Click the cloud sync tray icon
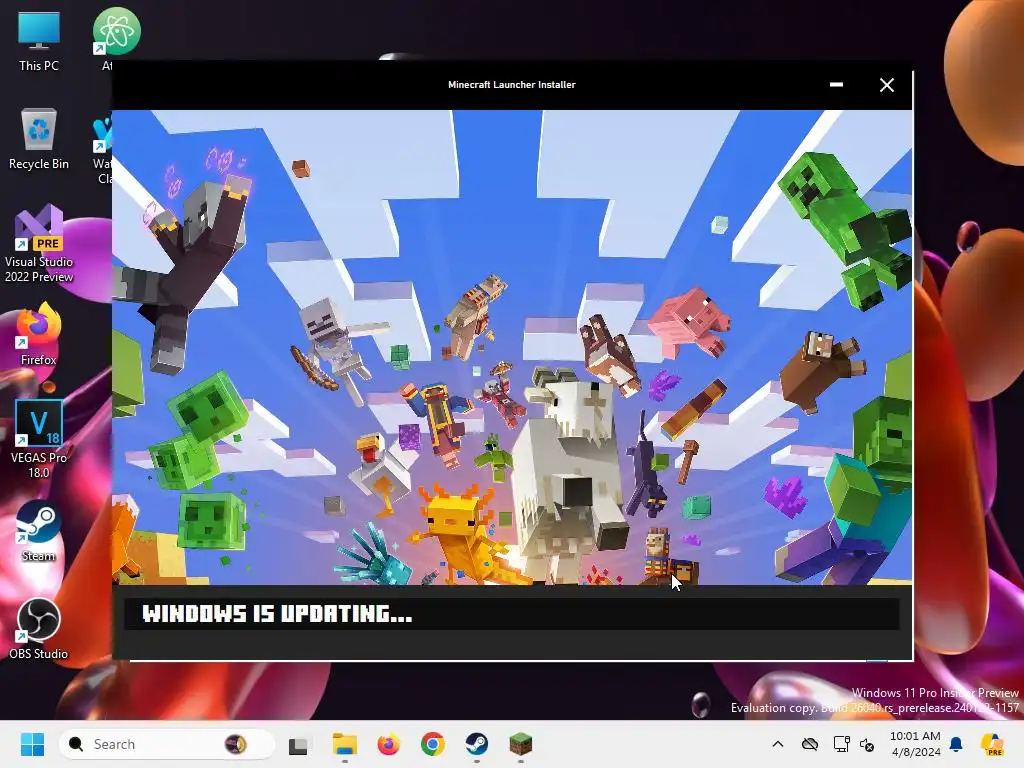 [810, 744]
